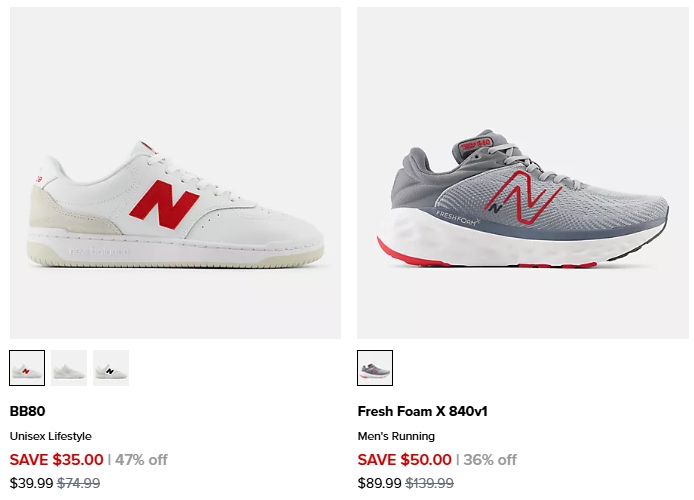This screenshot has height=500, width=694.
Task: Click the Unisex Lifestyle category label
Action: (x=51, y=436)
